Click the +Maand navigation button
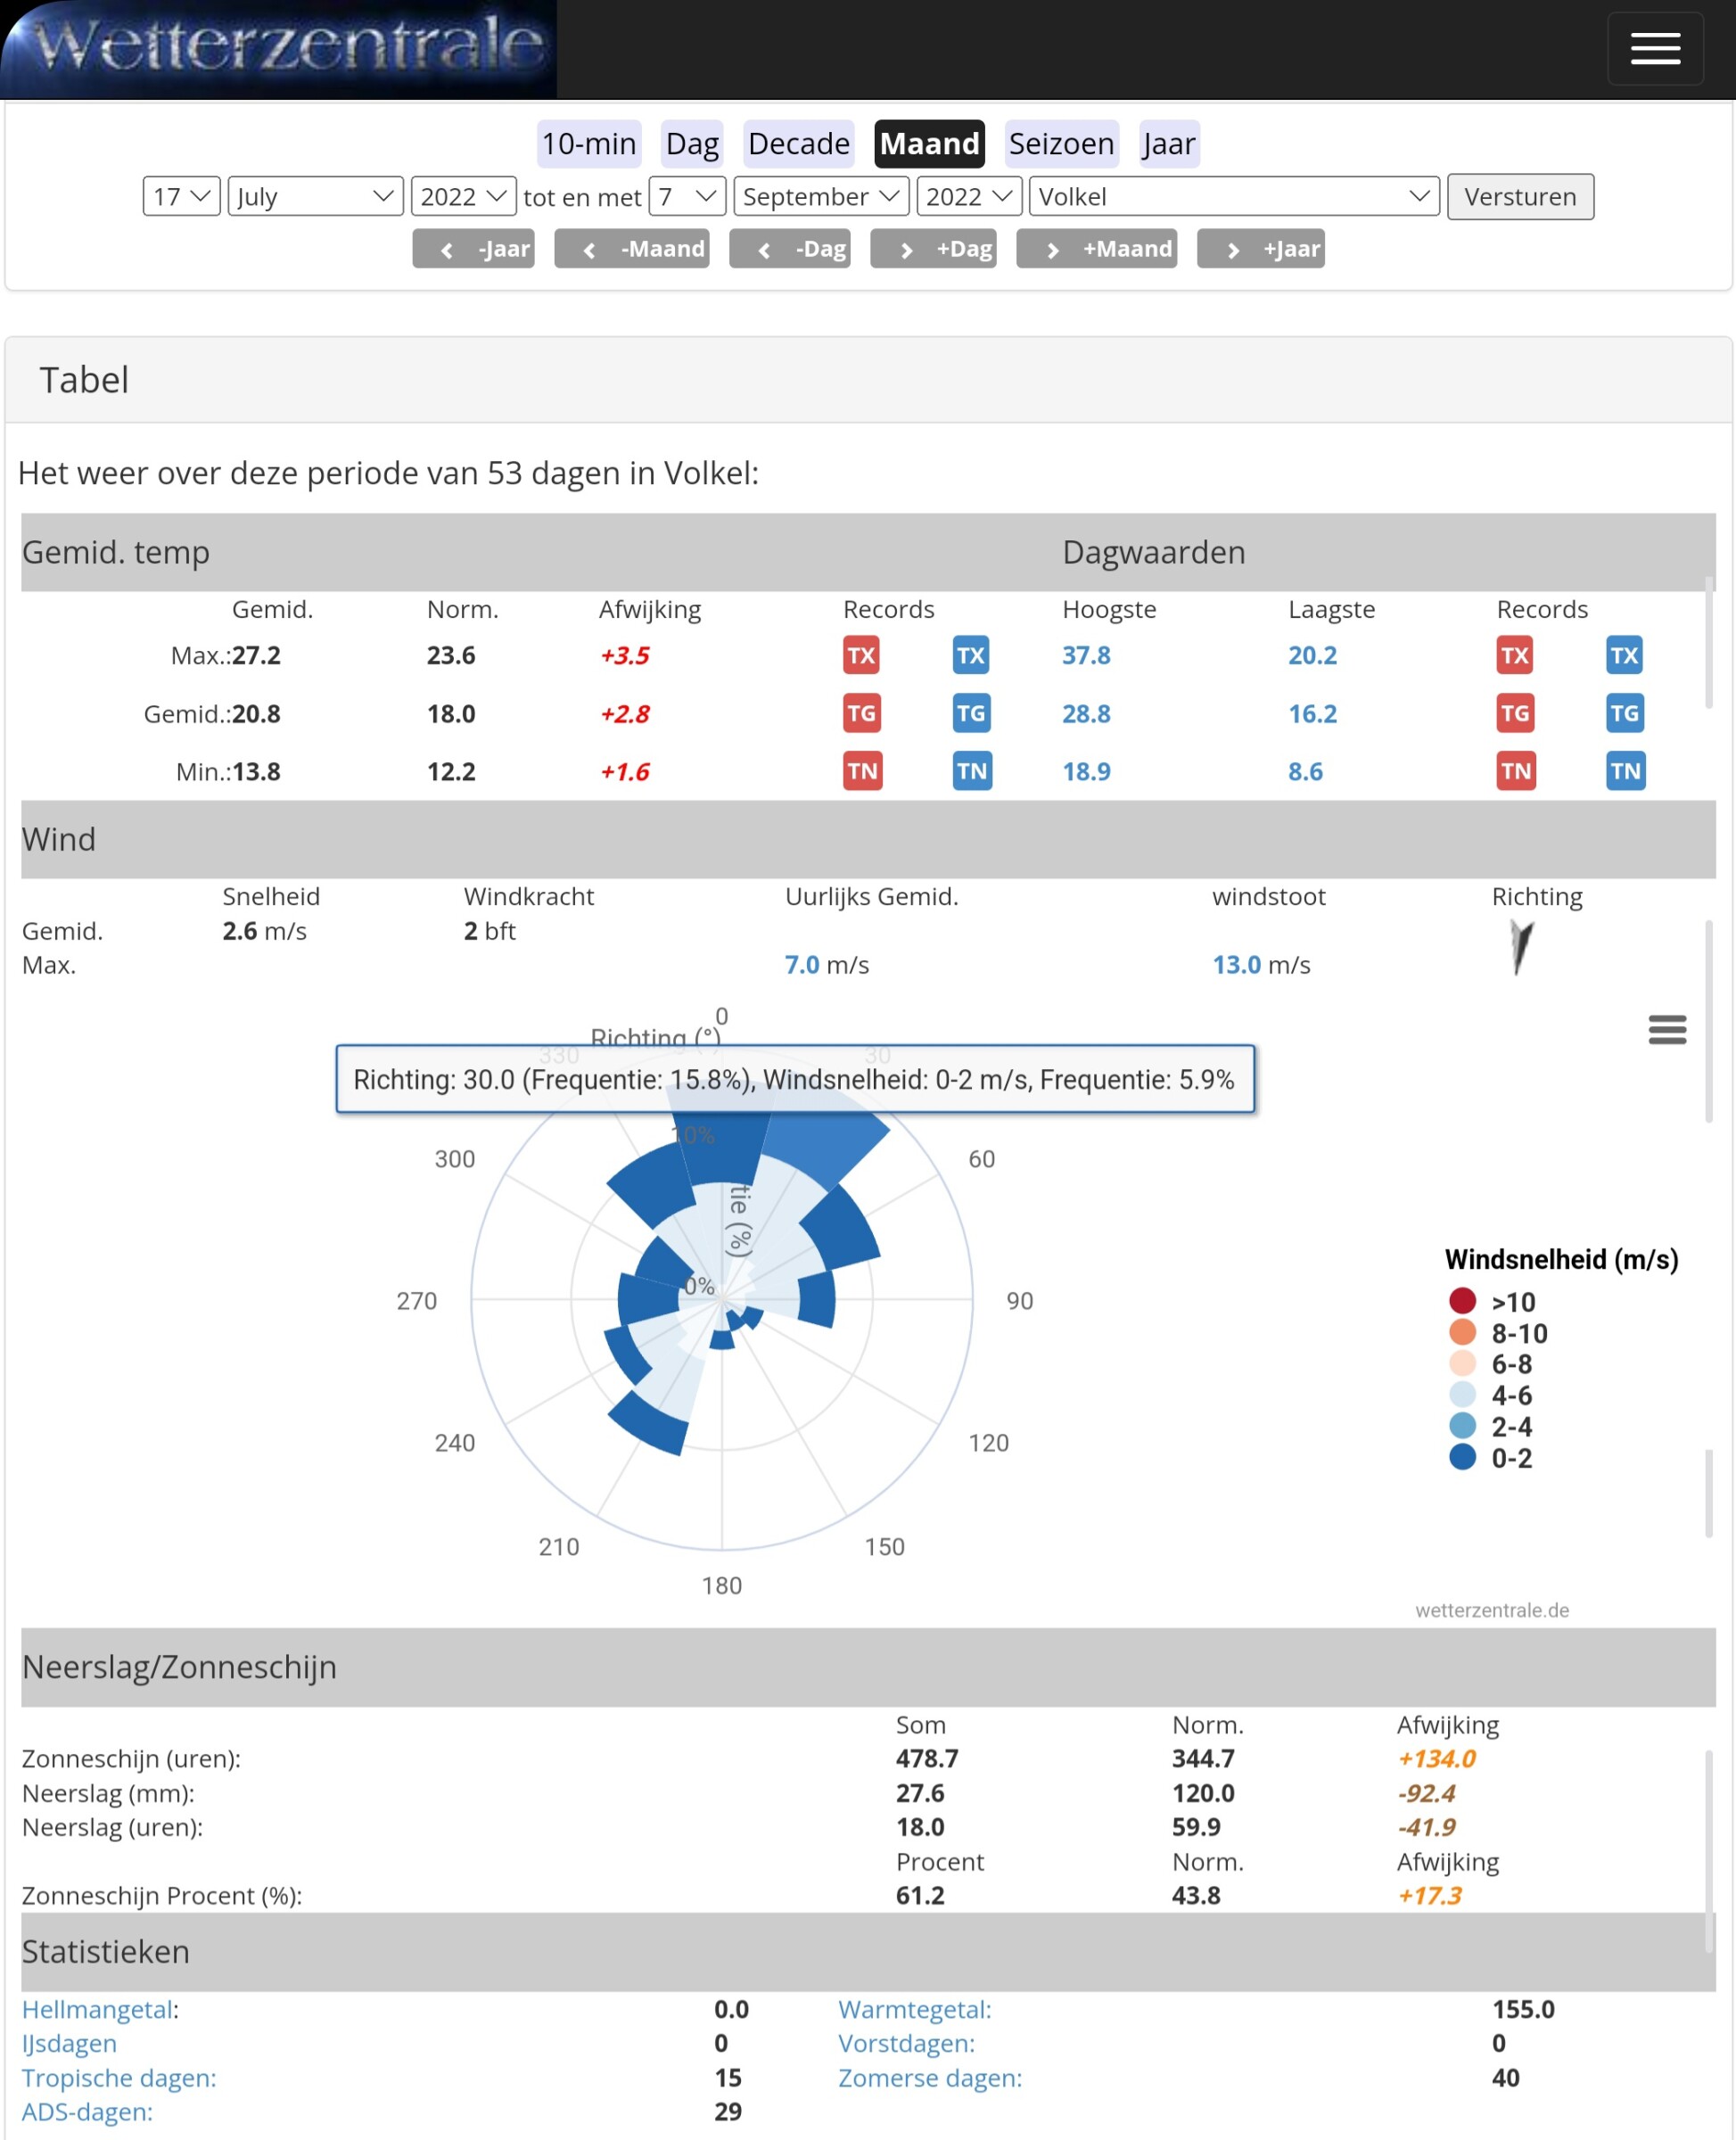Image resolution: width=1736 pixels, height=2140 pixels. [1096, 249]
